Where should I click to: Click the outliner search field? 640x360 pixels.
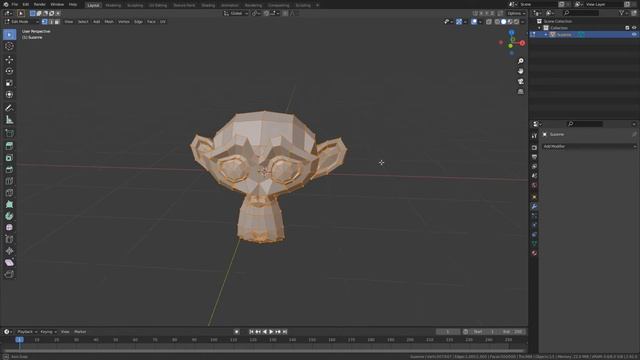pos(581,13)
